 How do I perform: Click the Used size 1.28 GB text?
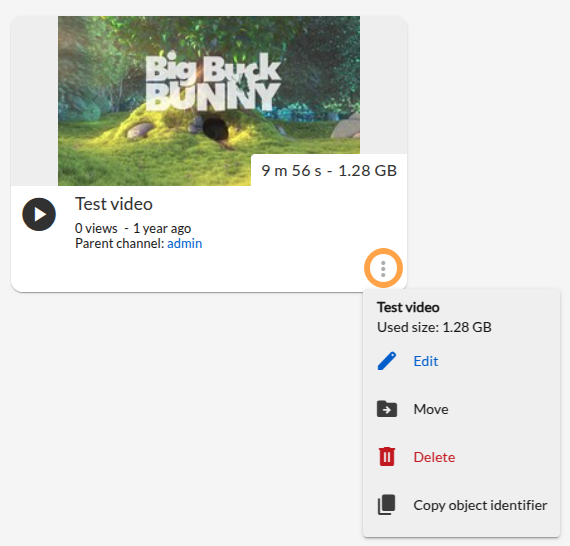[x=434, y=328]
